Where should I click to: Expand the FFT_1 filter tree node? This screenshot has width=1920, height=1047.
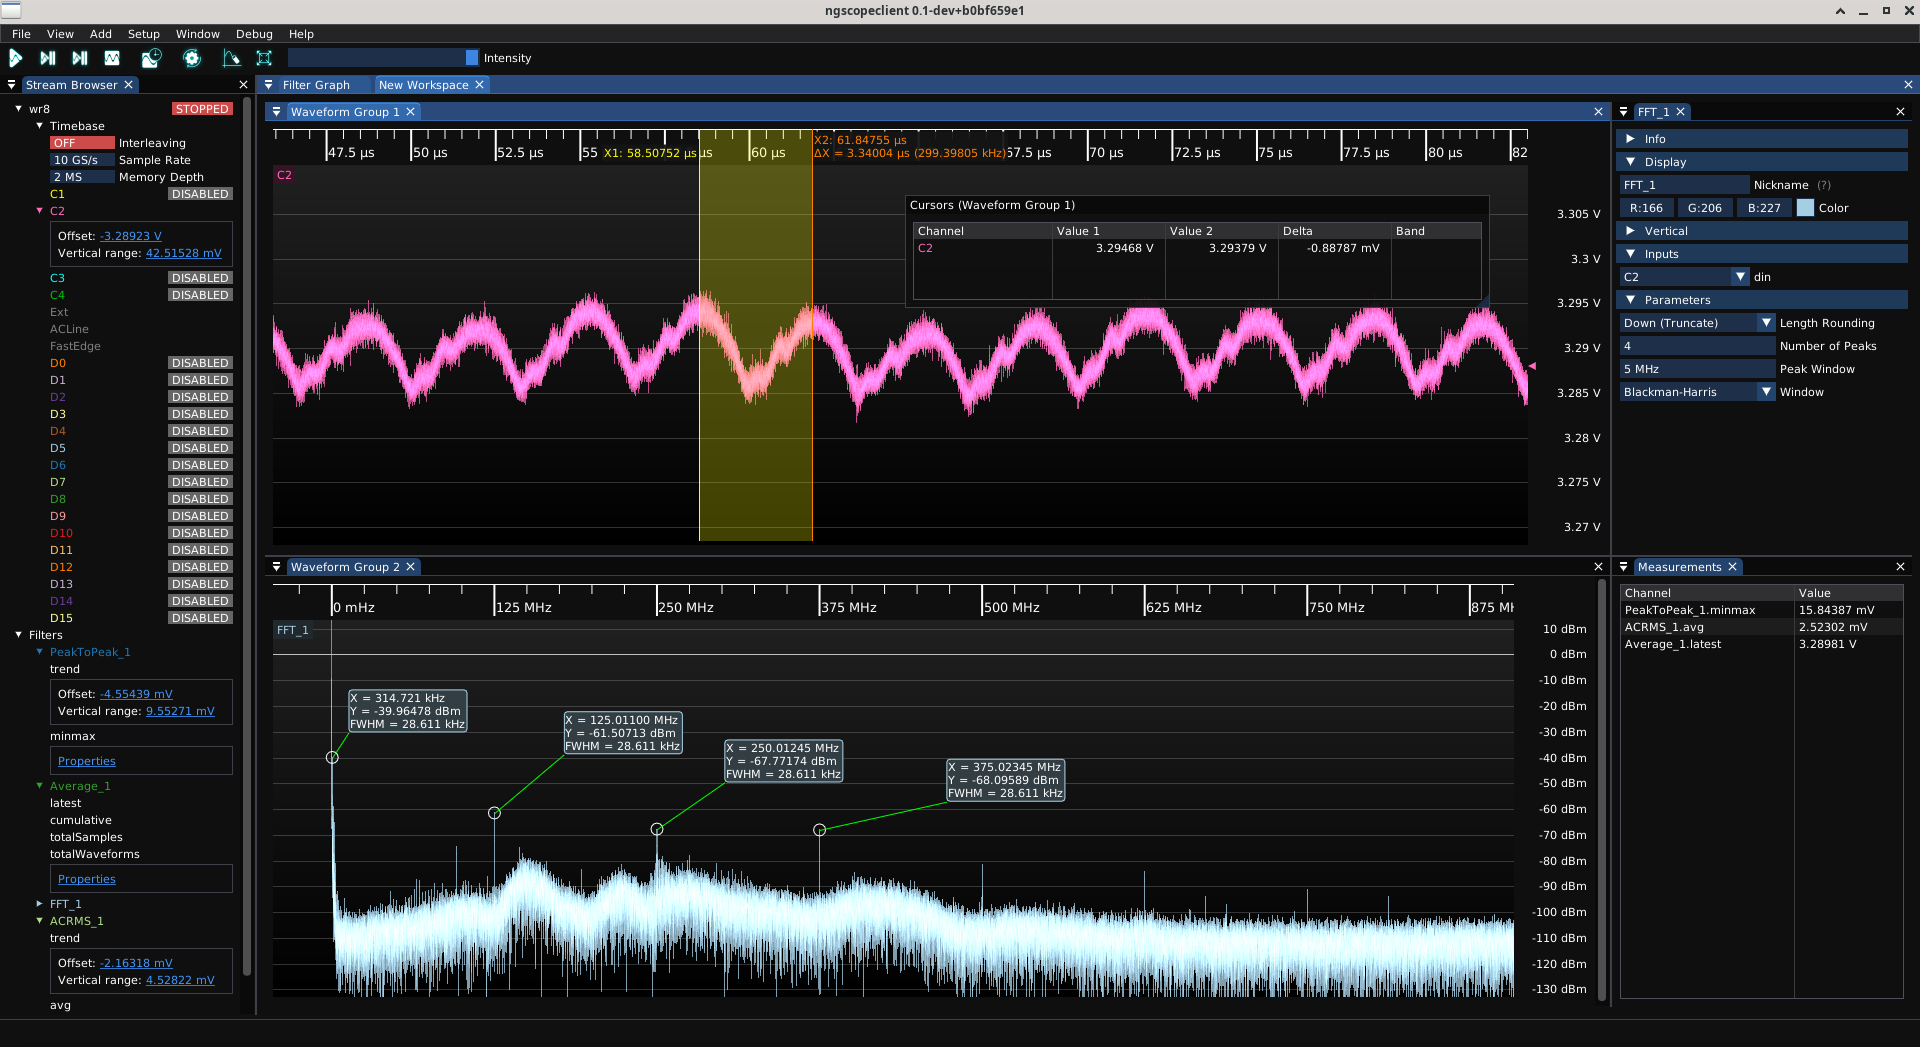click(40, 904)
